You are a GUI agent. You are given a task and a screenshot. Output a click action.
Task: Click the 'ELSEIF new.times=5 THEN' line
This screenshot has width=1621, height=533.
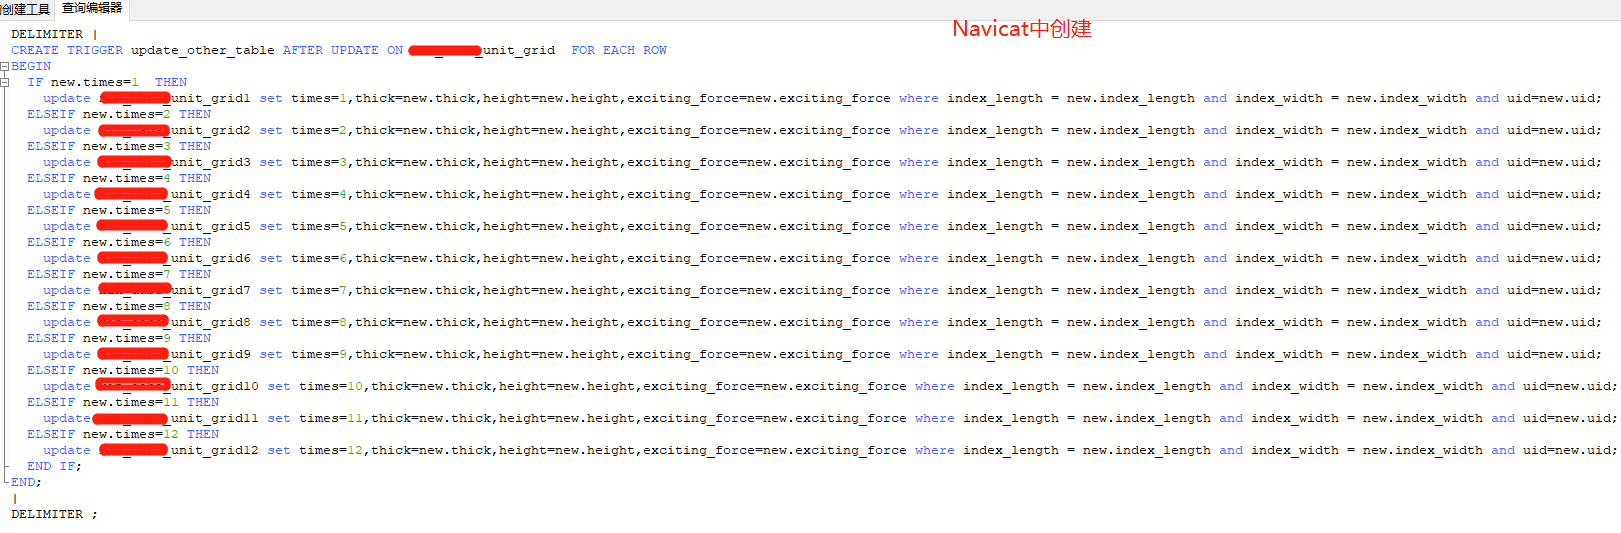pyautogui.click(x=119, y=210)
